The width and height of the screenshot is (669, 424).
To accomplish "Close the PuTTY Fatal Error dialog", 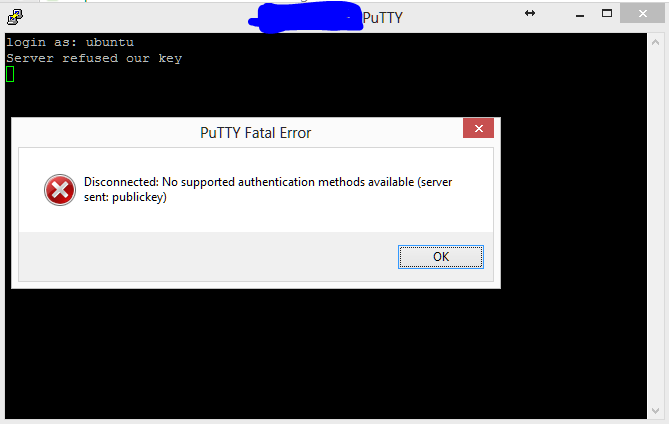I will (478, 128).
